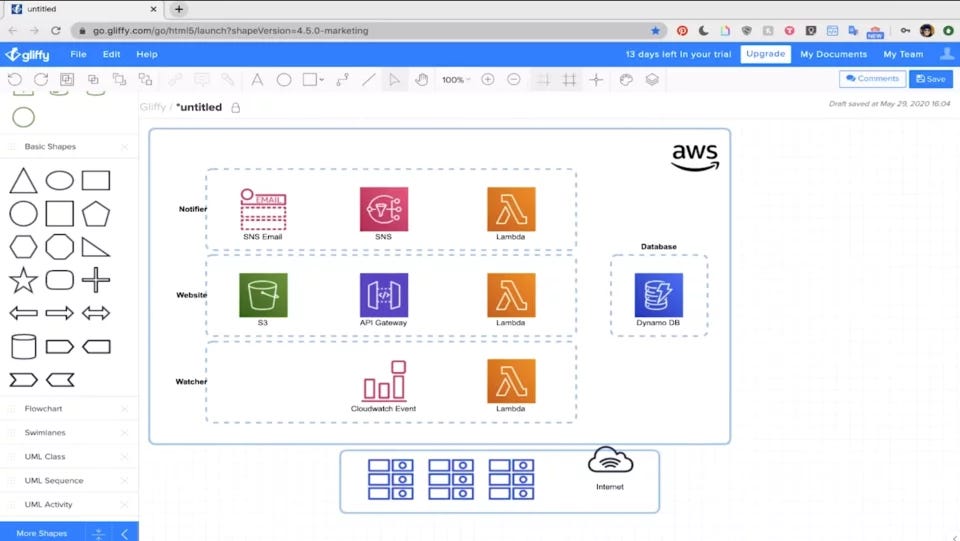The width and height of the screenshot is (960, 541).
Task: Select the Dynamo DB icon on canvas
Action: 659,295
